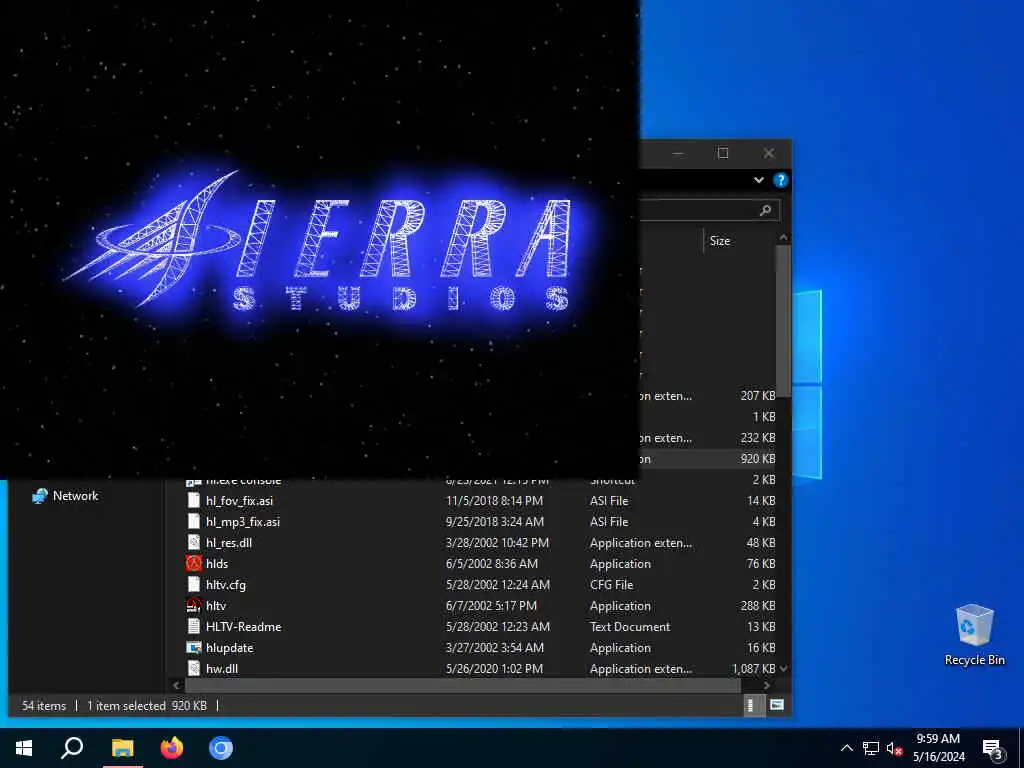Screen dimensions: 1024x768
Task: Open the Windows Start menu
Action: [24, 748]
